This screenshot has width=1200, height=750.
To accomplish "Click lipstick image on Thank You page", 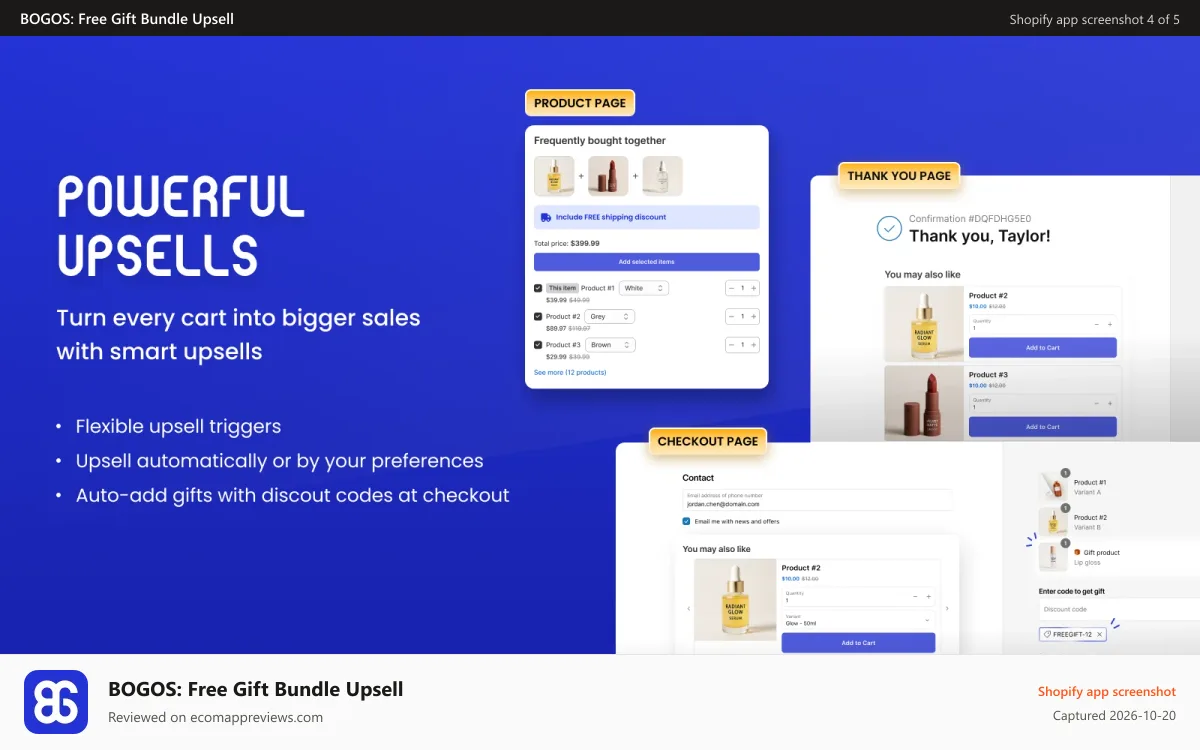I will pos(924,403).
